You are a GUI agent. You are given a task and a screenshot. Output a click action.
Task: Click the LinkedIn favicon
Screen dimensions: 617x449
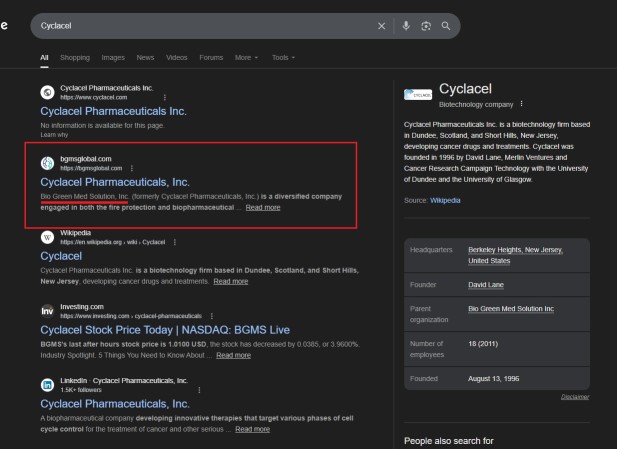pos(47,385)
